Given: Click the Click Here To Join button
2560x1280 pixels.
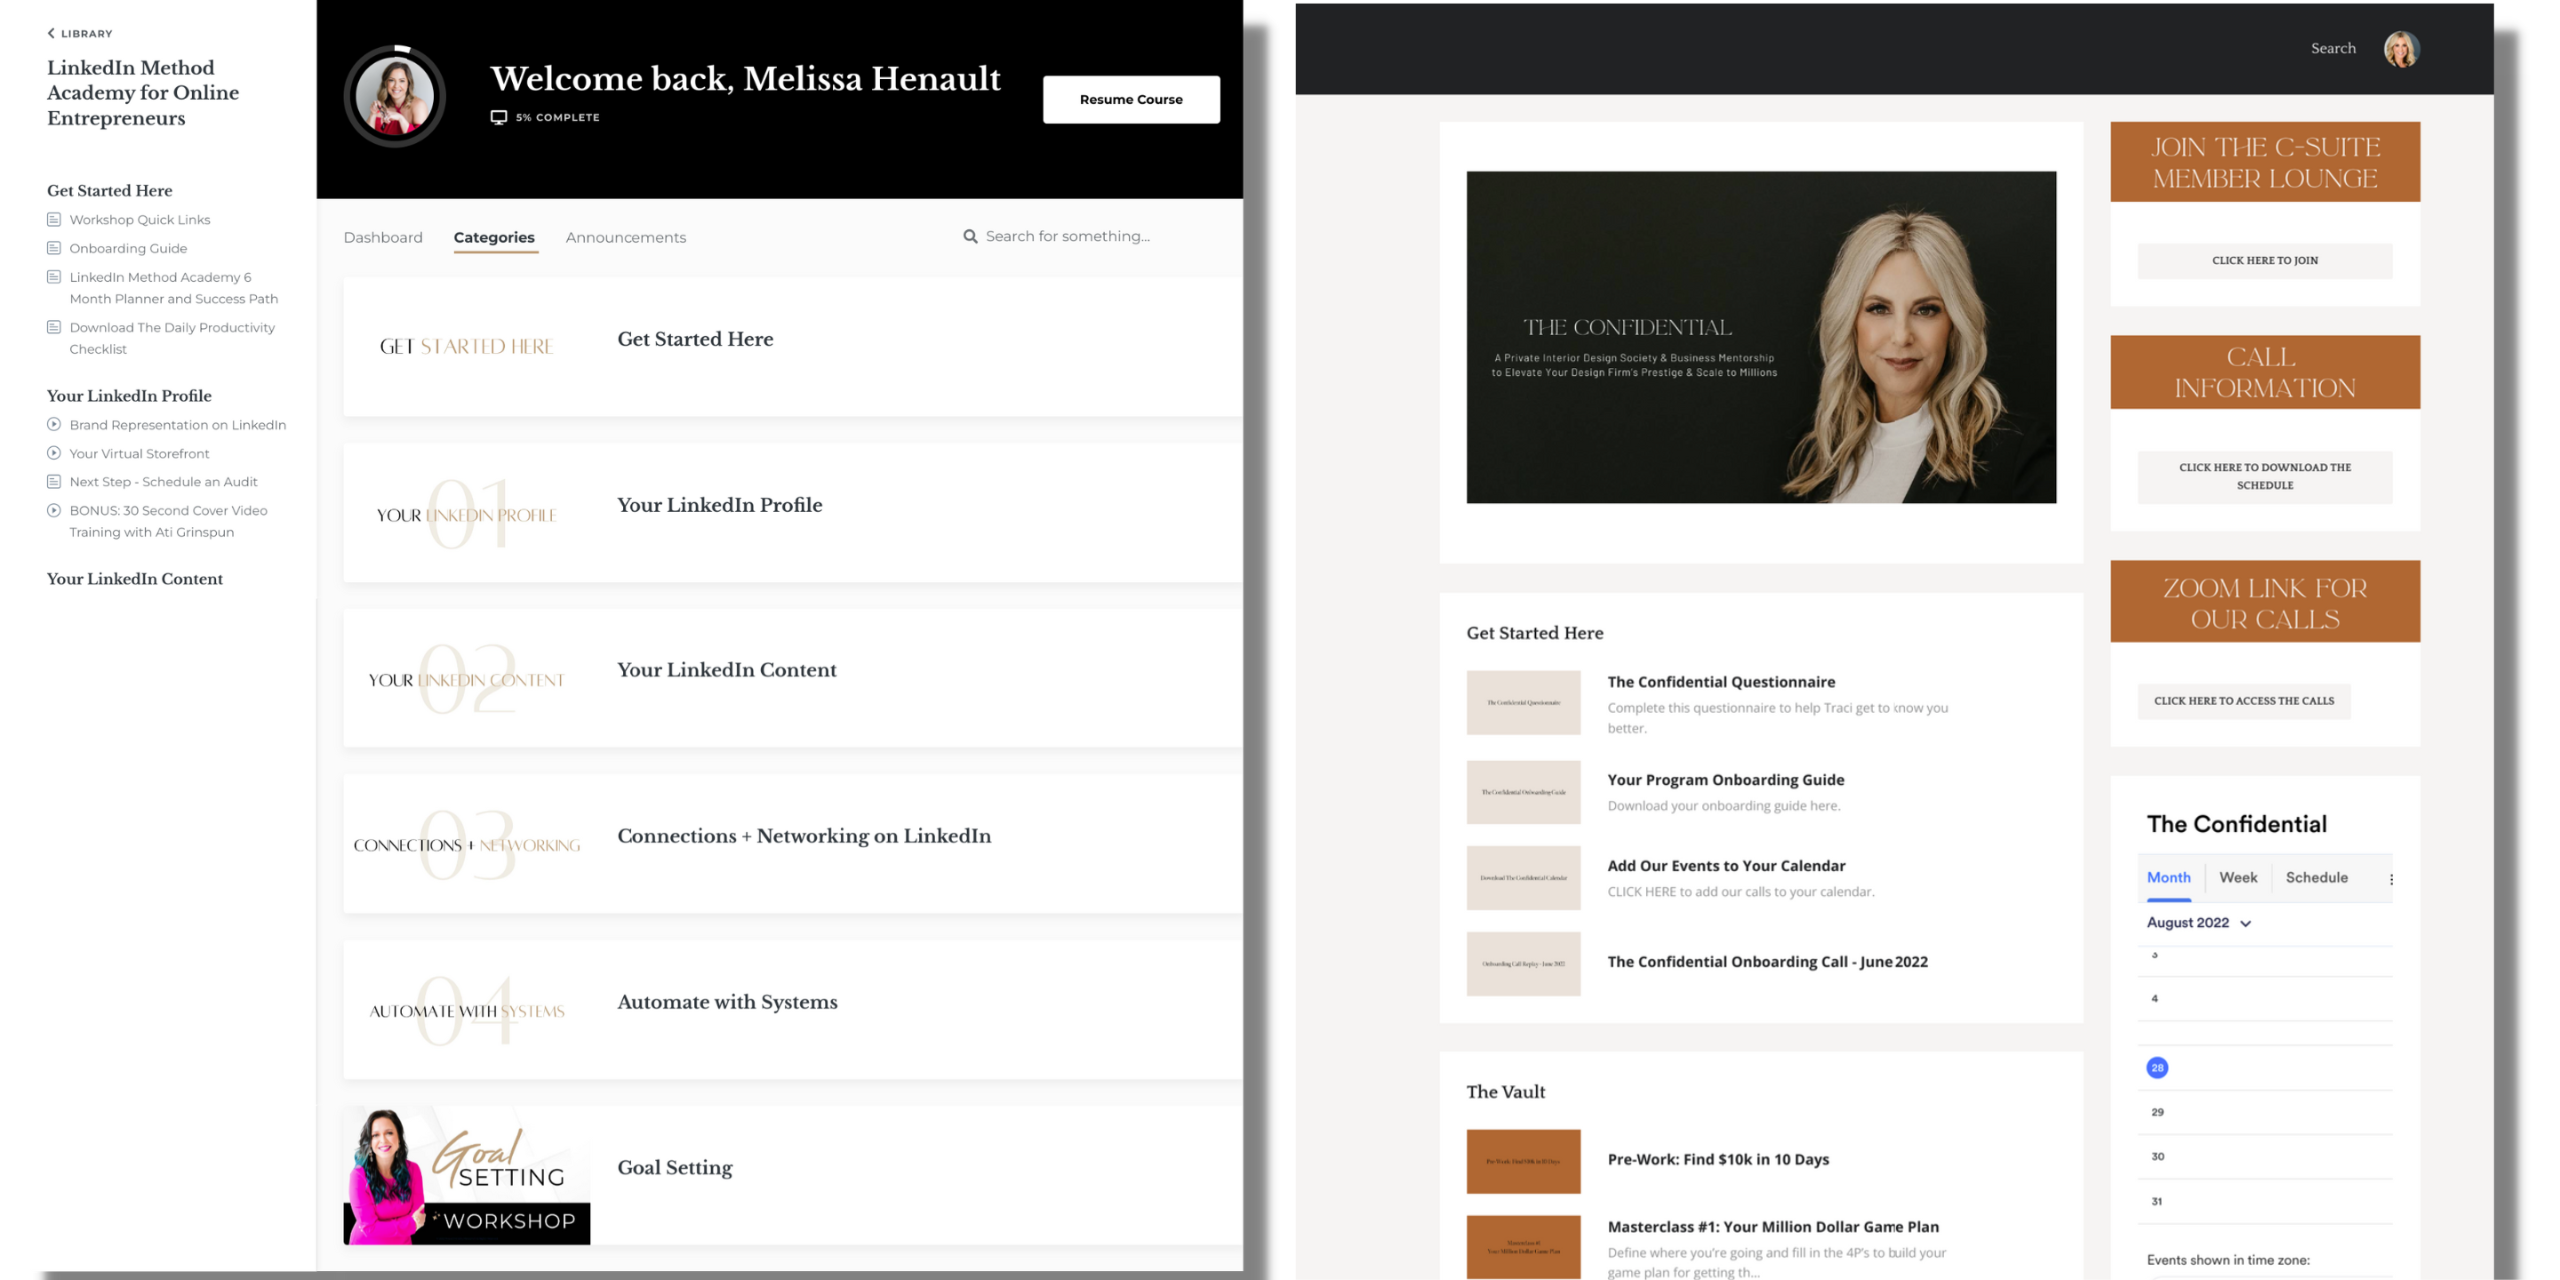Looking at the screenshot, I should tap(2264, 260).
